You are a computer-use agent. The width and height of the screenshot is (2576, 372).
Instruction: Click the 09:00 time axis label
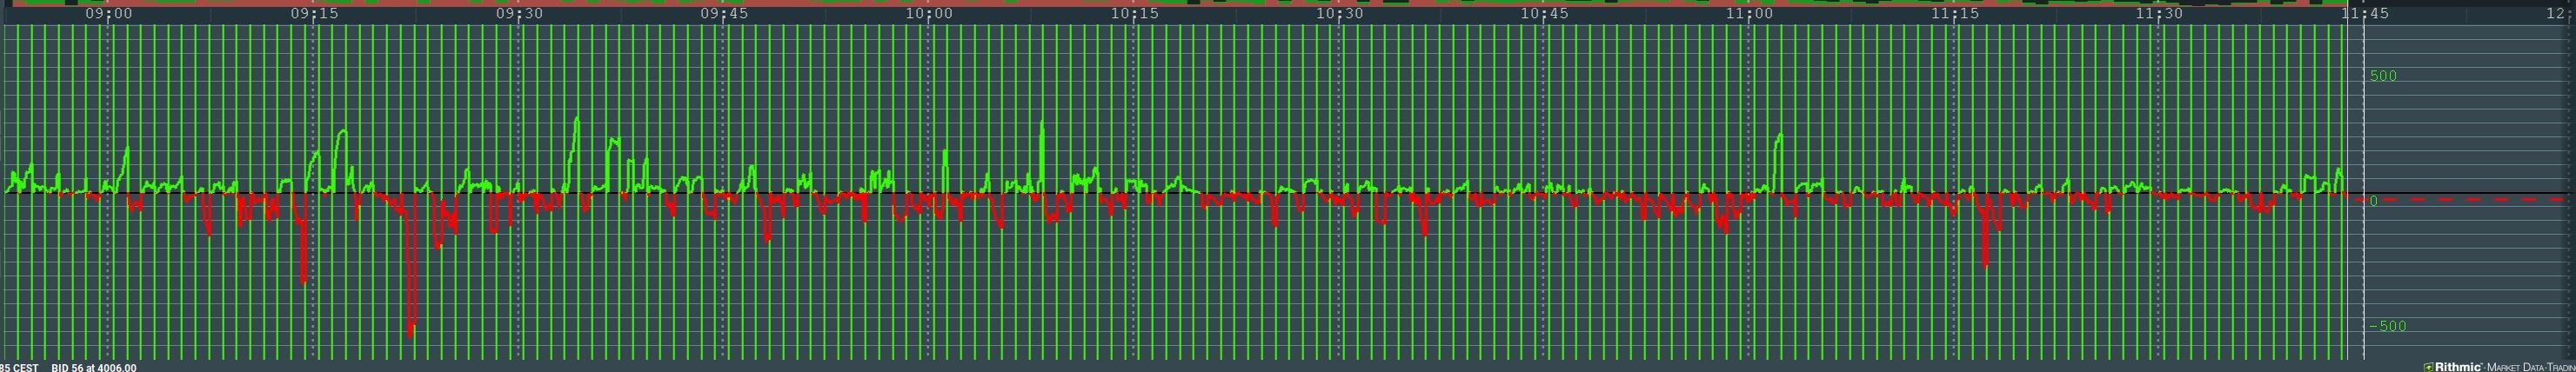point(108,14)
